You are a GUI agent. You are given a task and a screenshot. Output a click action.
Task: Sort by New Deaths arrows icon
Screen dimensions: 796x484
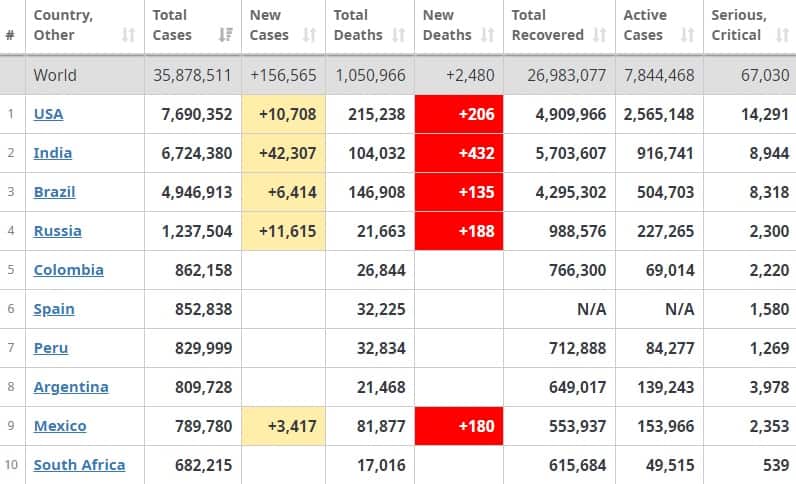click(x=488, y=35)
